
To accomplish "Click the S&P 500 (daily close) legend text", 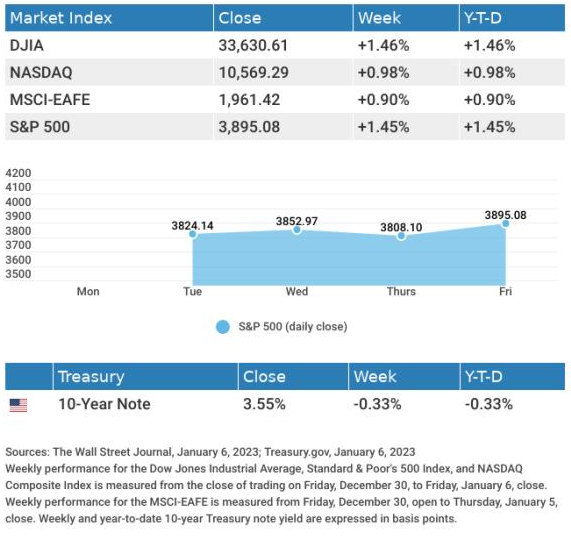I will click(x=293, y=327).
